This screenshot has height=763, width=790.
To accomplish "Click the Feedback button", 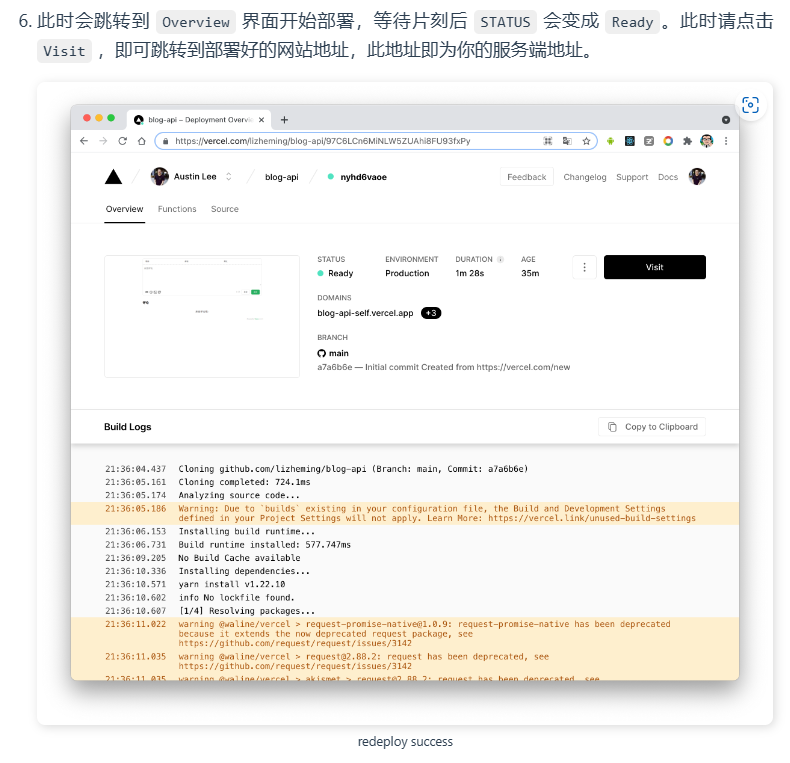I will click(x=526, y=177).
